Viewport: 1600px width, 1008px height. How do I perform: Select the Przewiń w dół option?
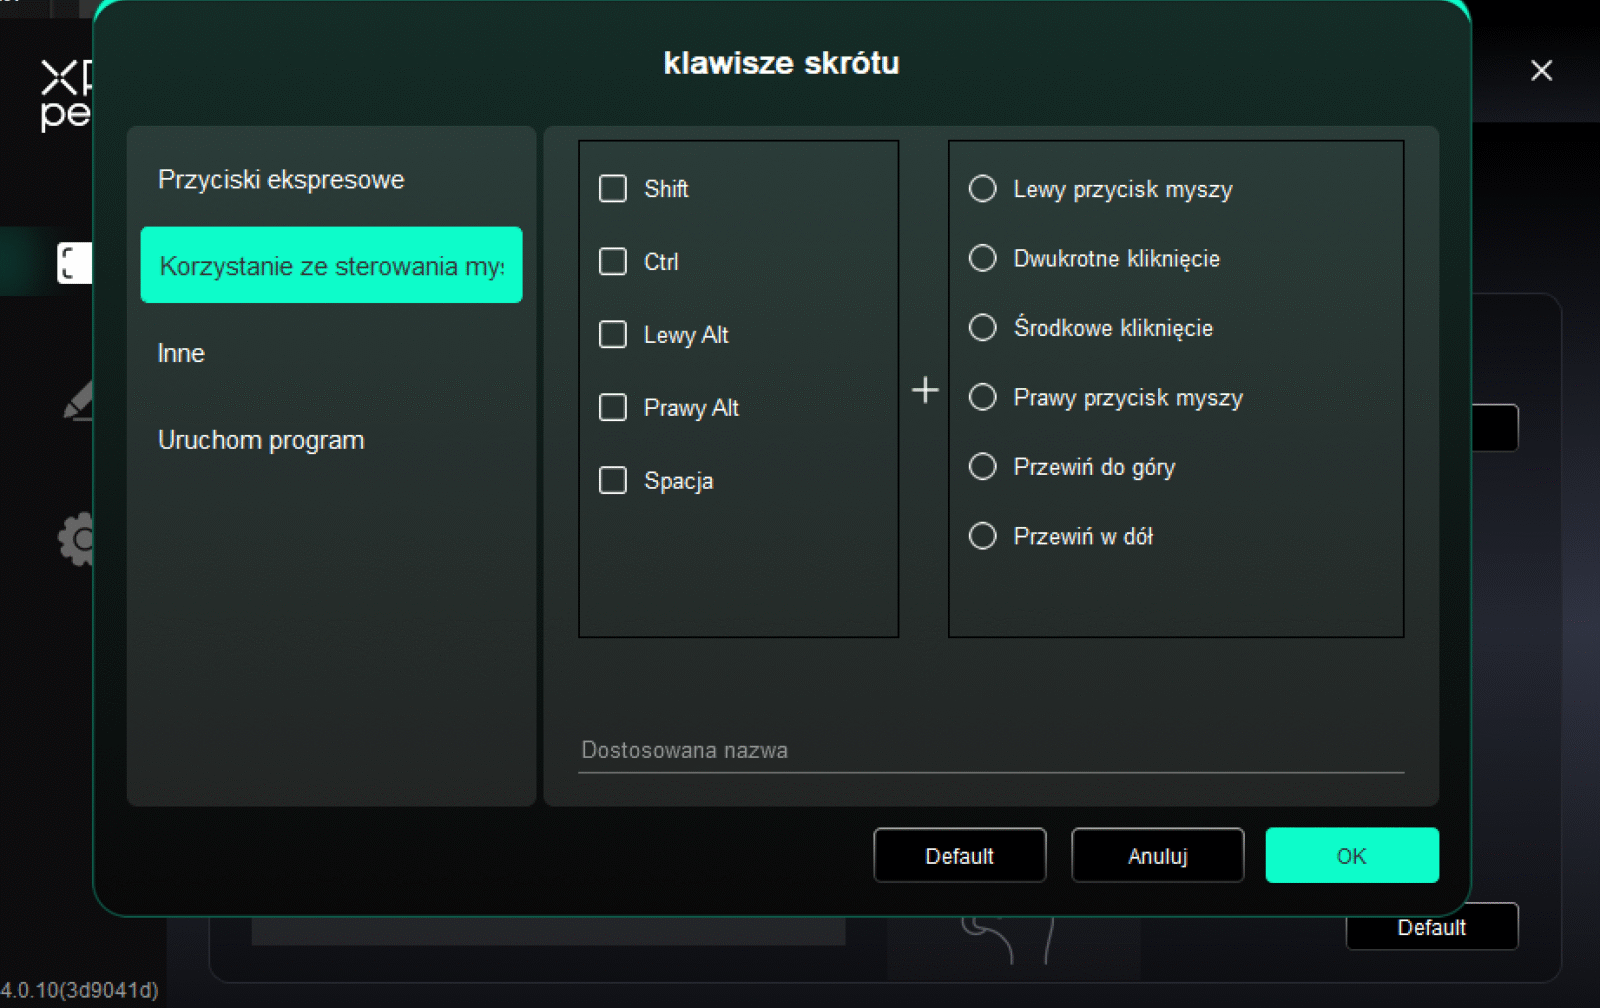coord(983,537)
